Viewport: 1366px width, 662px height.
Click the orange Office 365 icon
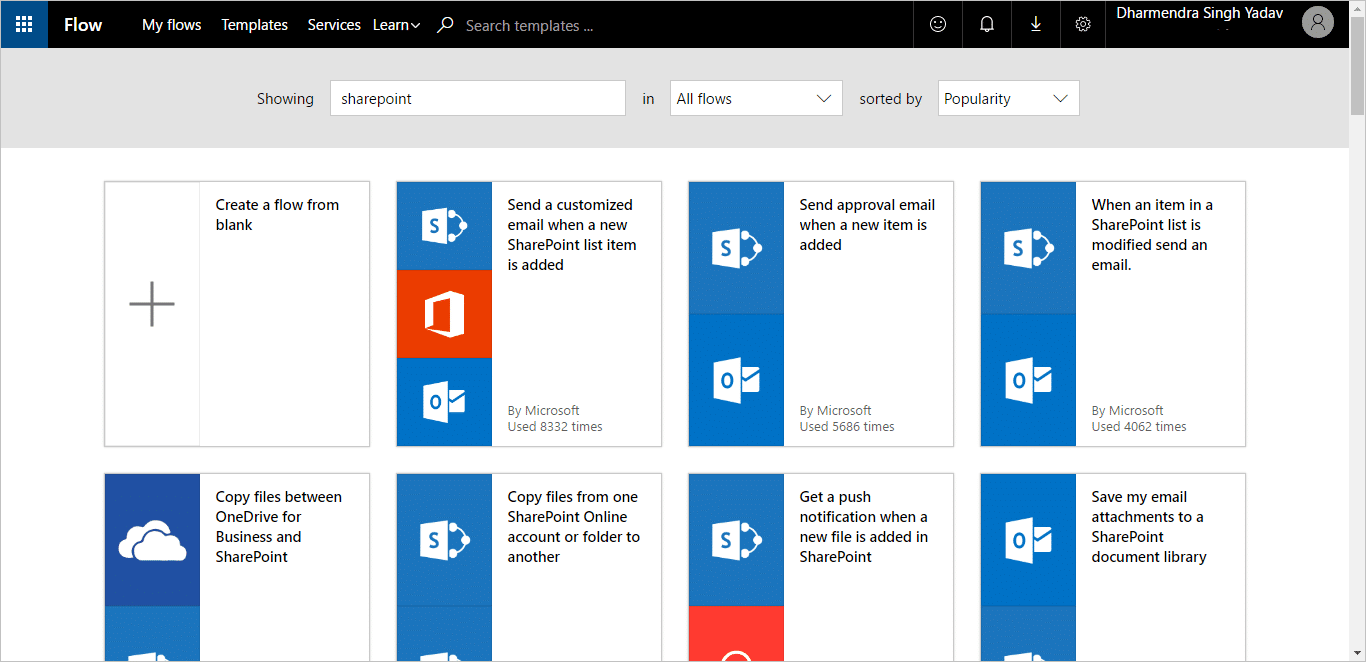click(x=444, y=314)
